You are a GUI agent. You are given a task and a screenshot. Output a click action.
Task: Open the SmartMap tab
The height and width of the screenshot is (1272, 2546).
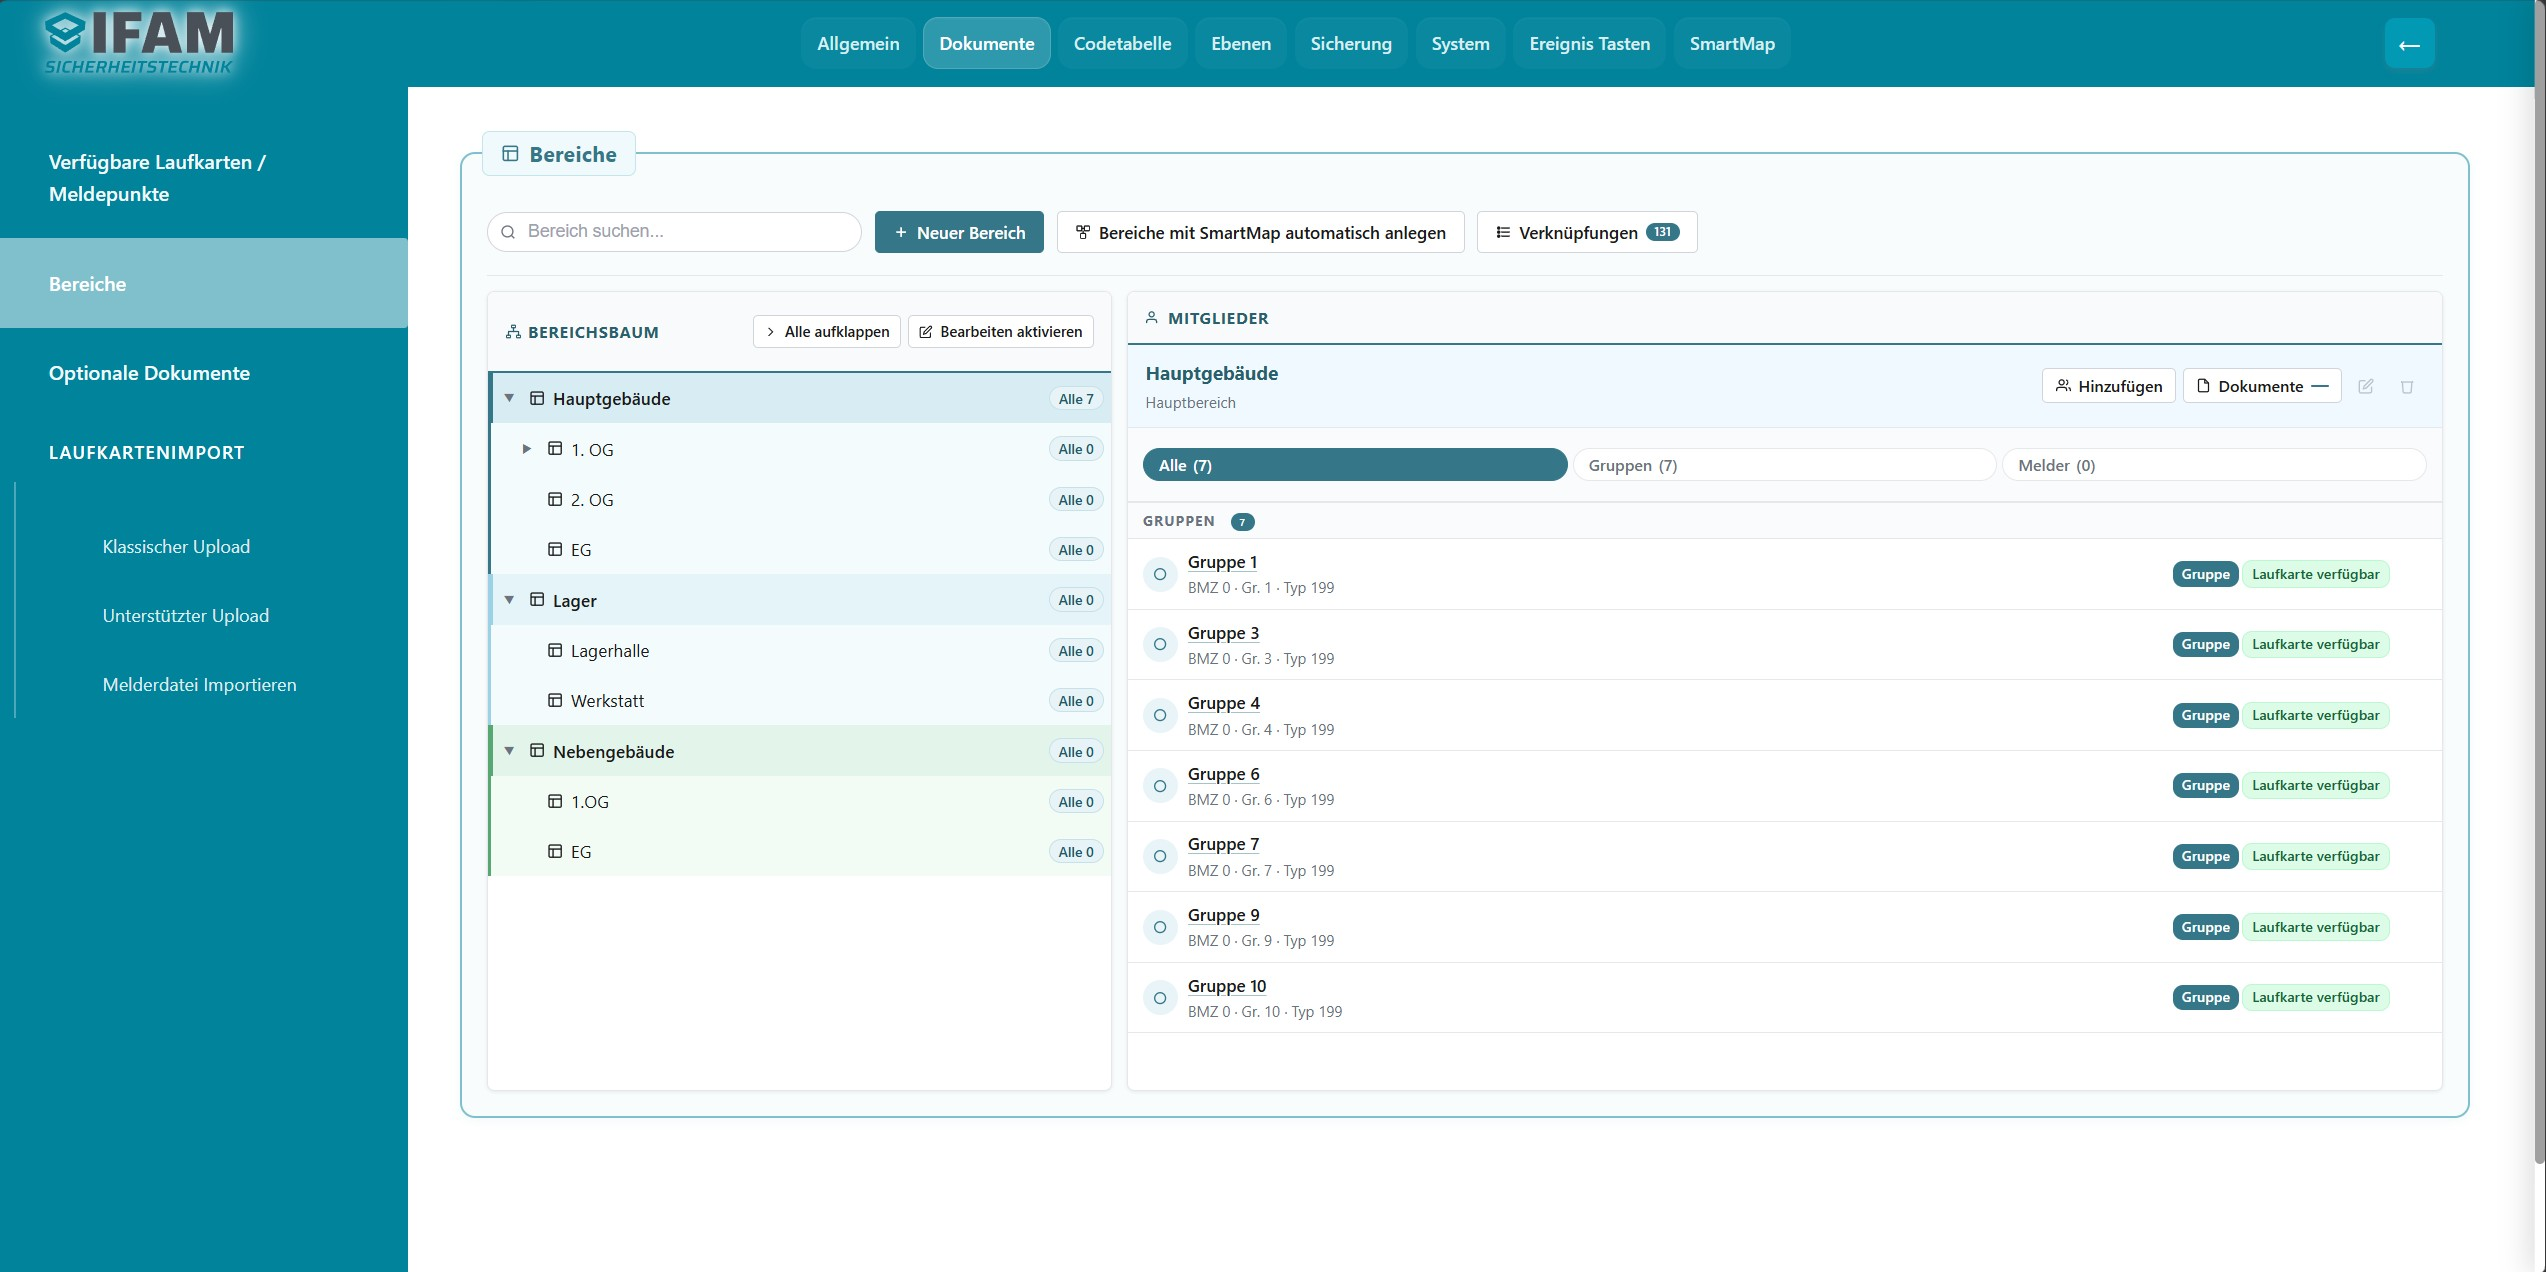click(x=1732, y=44)
